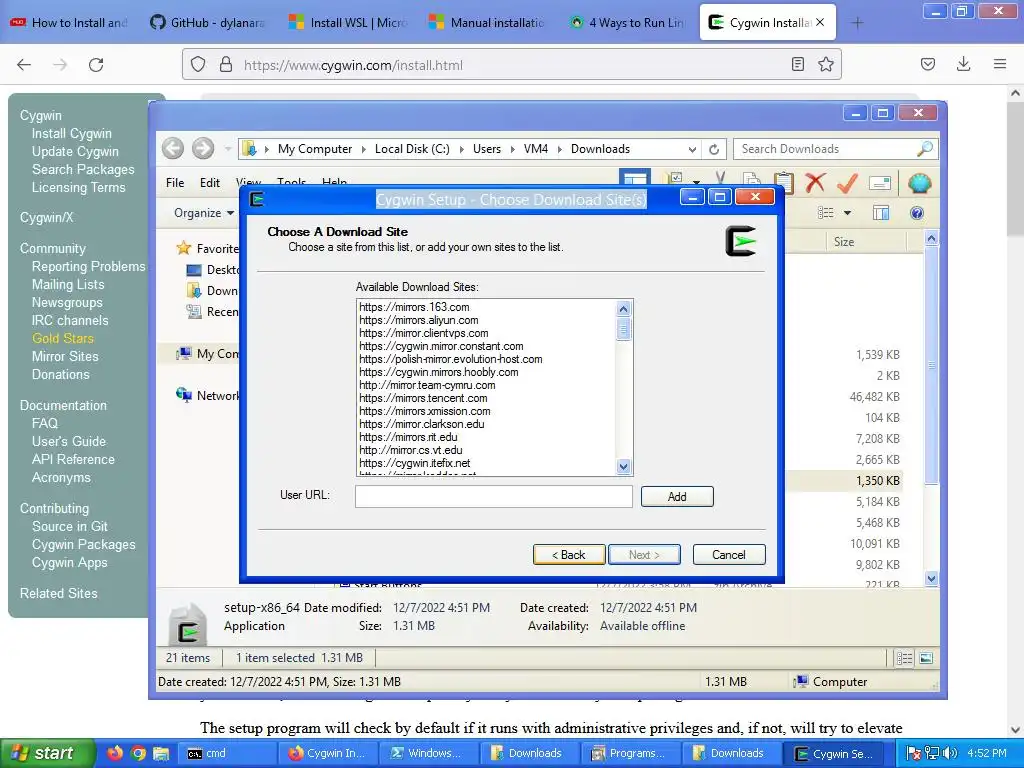The width and height of the screenshot is (1024, 768).
Task: Click the Search Downloads box
Action: [x=836, y=149]
